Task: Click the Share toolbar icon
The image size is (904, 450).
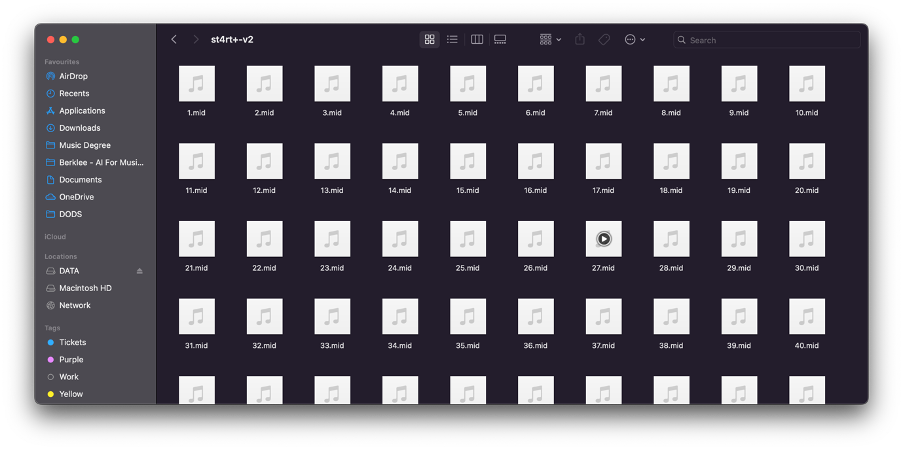Action: pyautogui.click(x=580, y=39)
